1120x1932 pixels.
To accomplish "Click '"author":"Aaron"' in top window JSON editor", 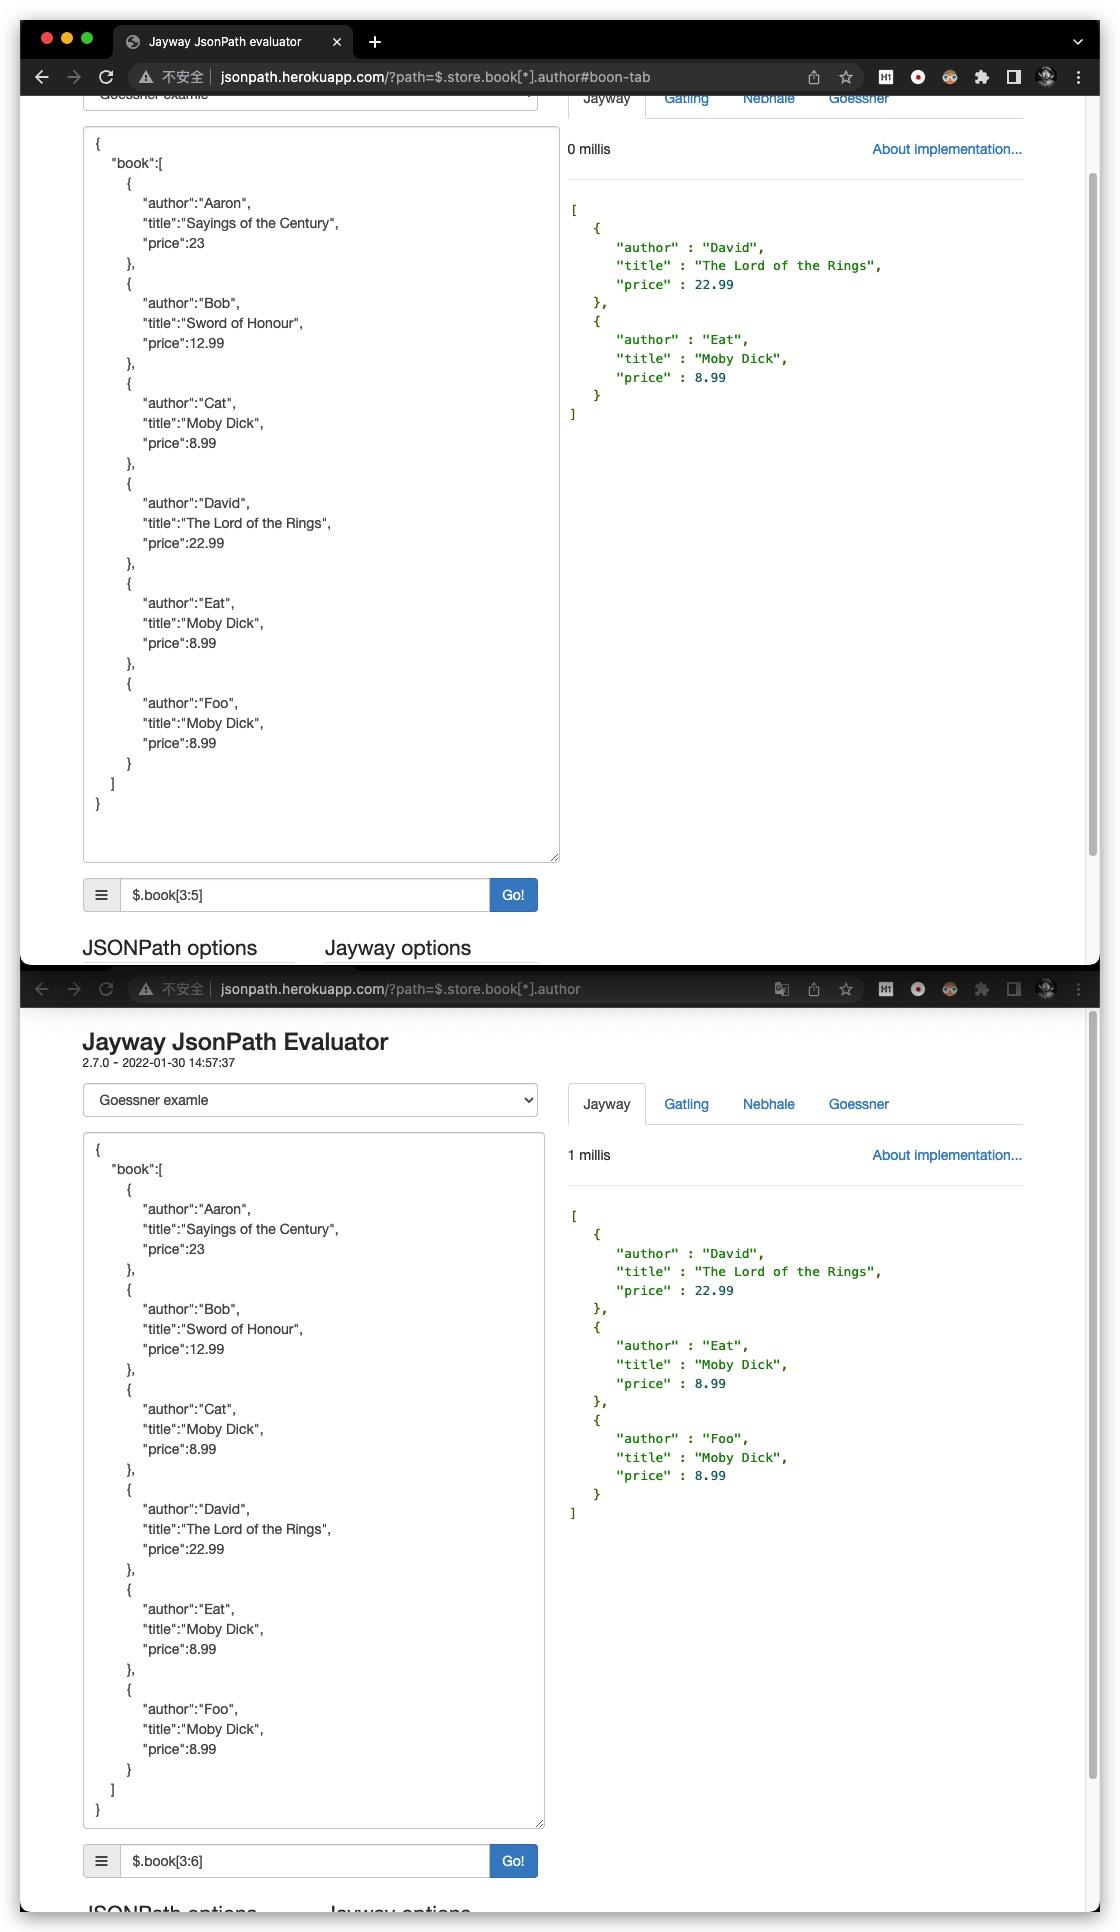I will point(197,203).
